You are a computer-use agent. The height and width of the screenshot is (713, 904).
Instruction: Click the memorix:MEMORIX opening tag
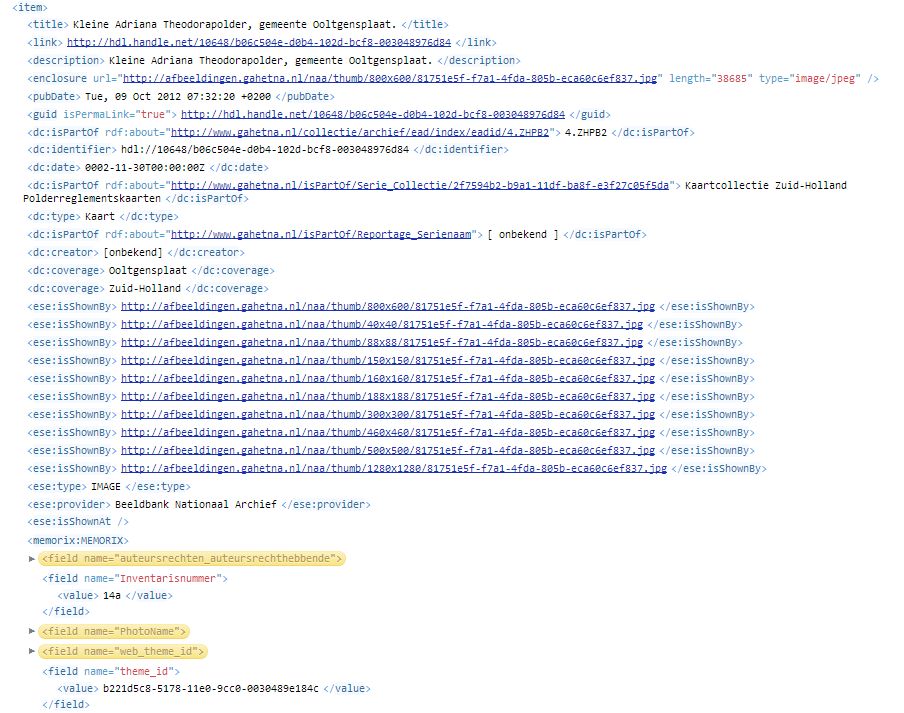(78, 540)
